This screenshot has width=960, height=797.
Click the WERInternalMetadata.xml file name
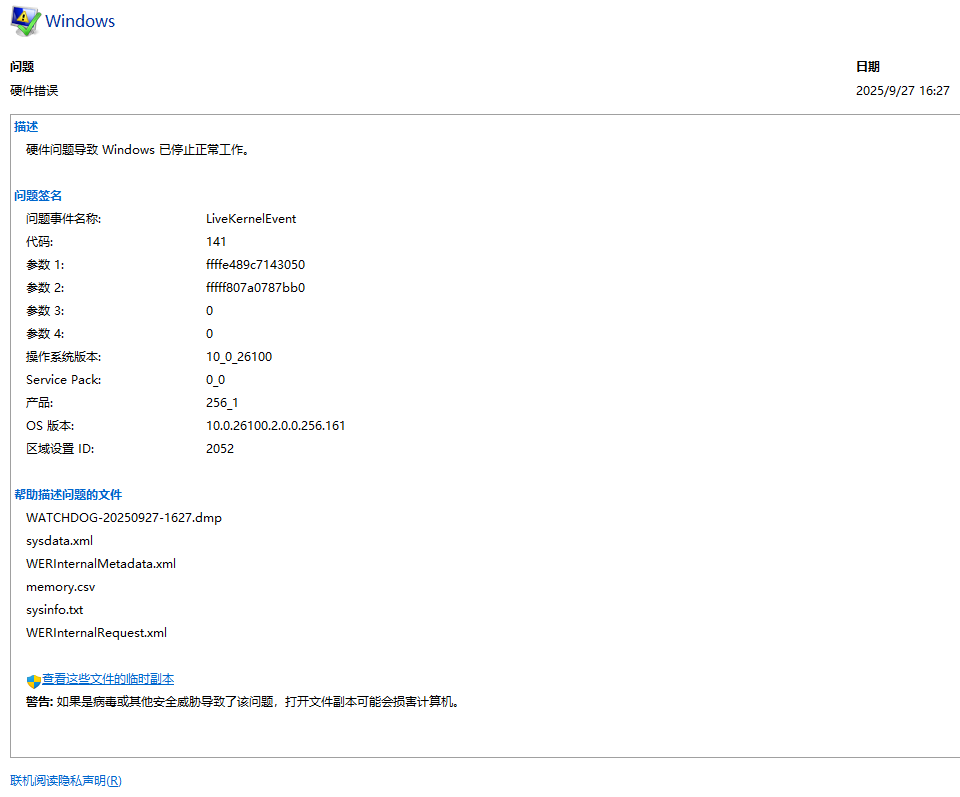click(101, 564)
